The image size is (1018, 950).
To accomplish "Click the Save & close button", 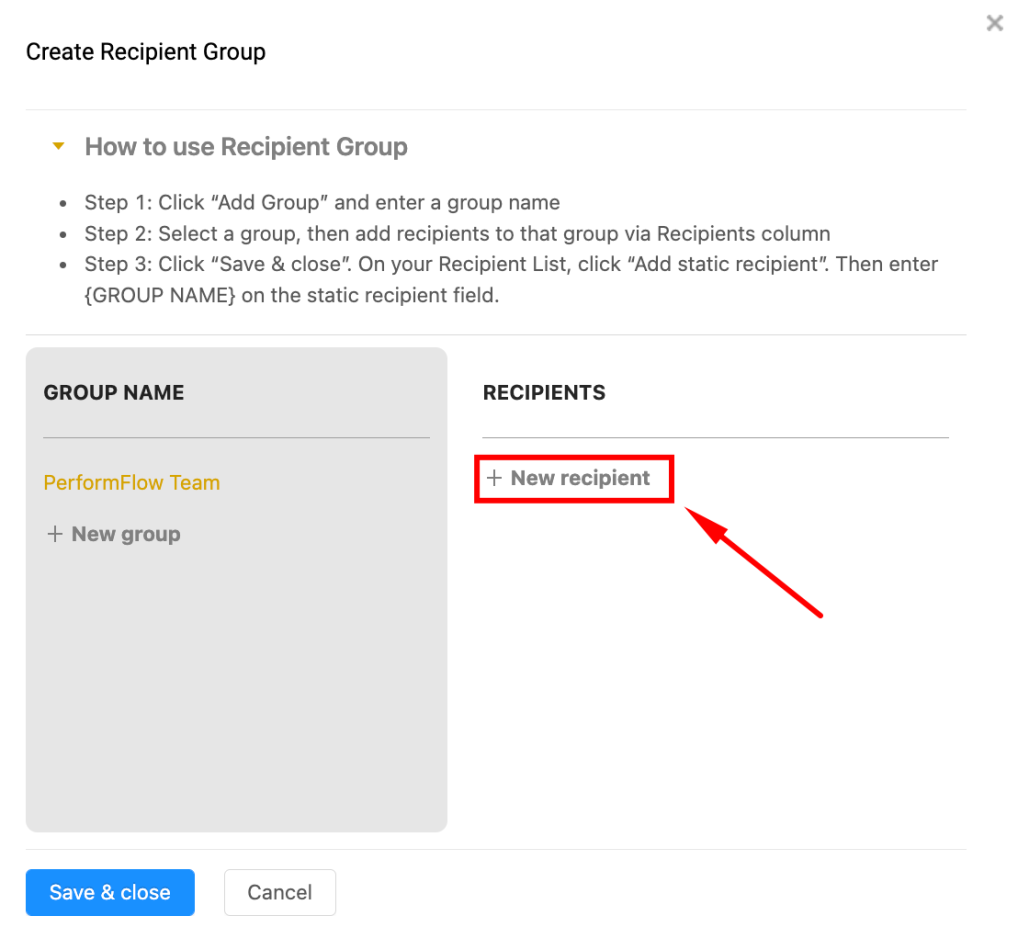I will 110,892.
